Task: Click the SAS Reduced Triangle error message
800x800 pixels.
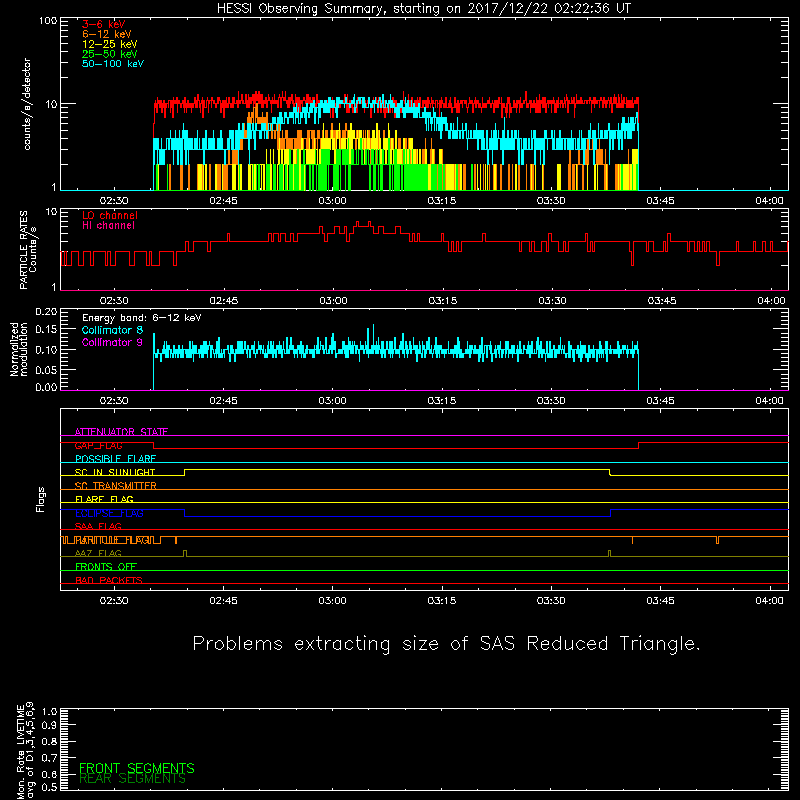Action: (x=446, y=644)
